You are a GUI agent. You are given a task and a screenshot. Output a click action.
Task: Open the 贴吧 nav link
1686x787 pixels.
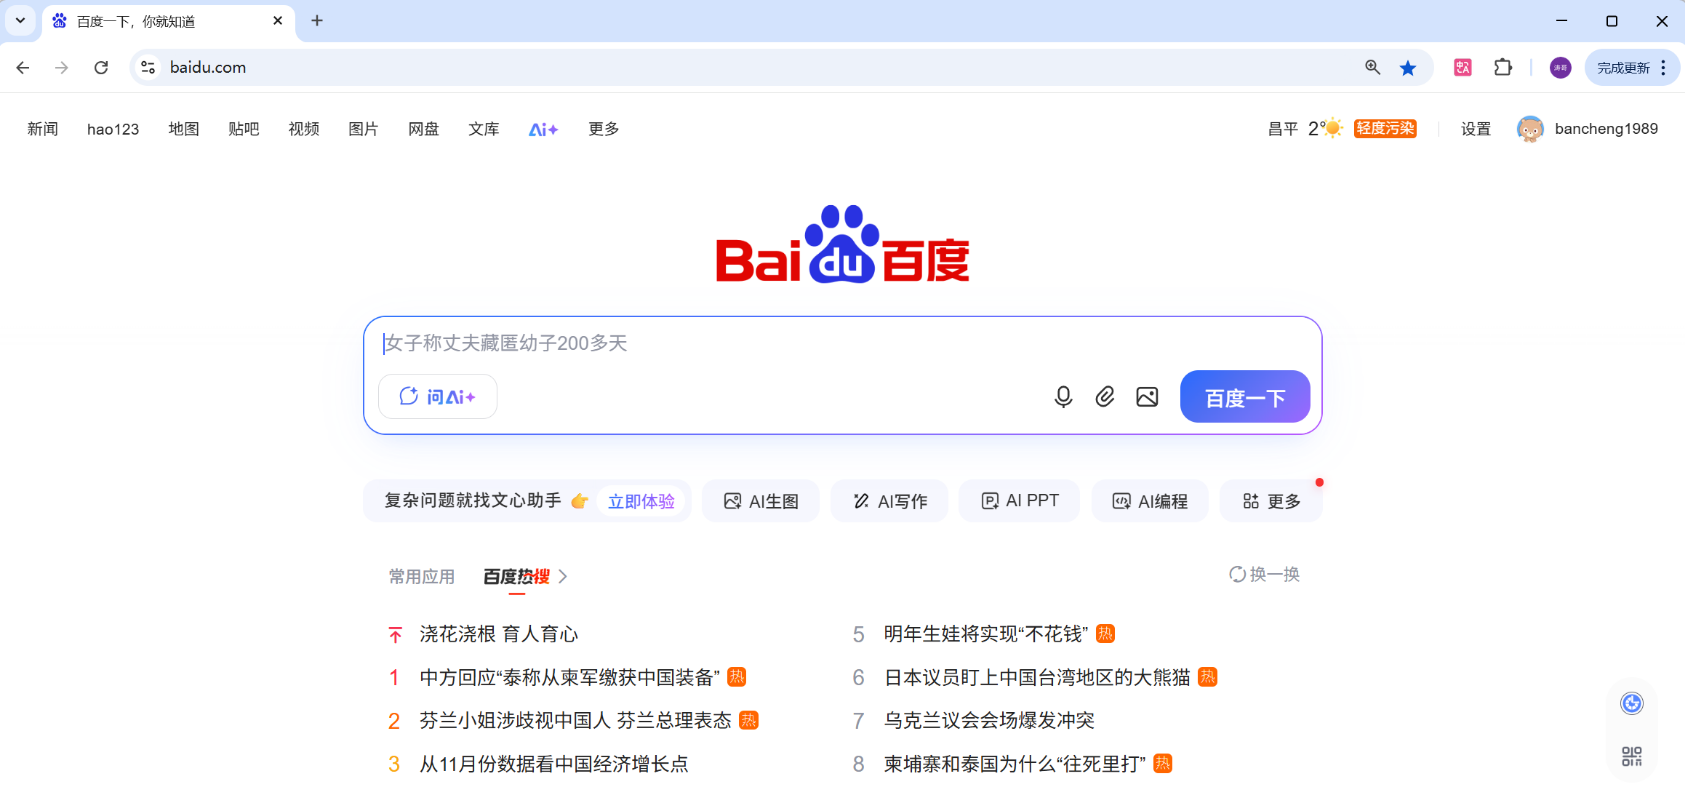click(x=244, y=129)
